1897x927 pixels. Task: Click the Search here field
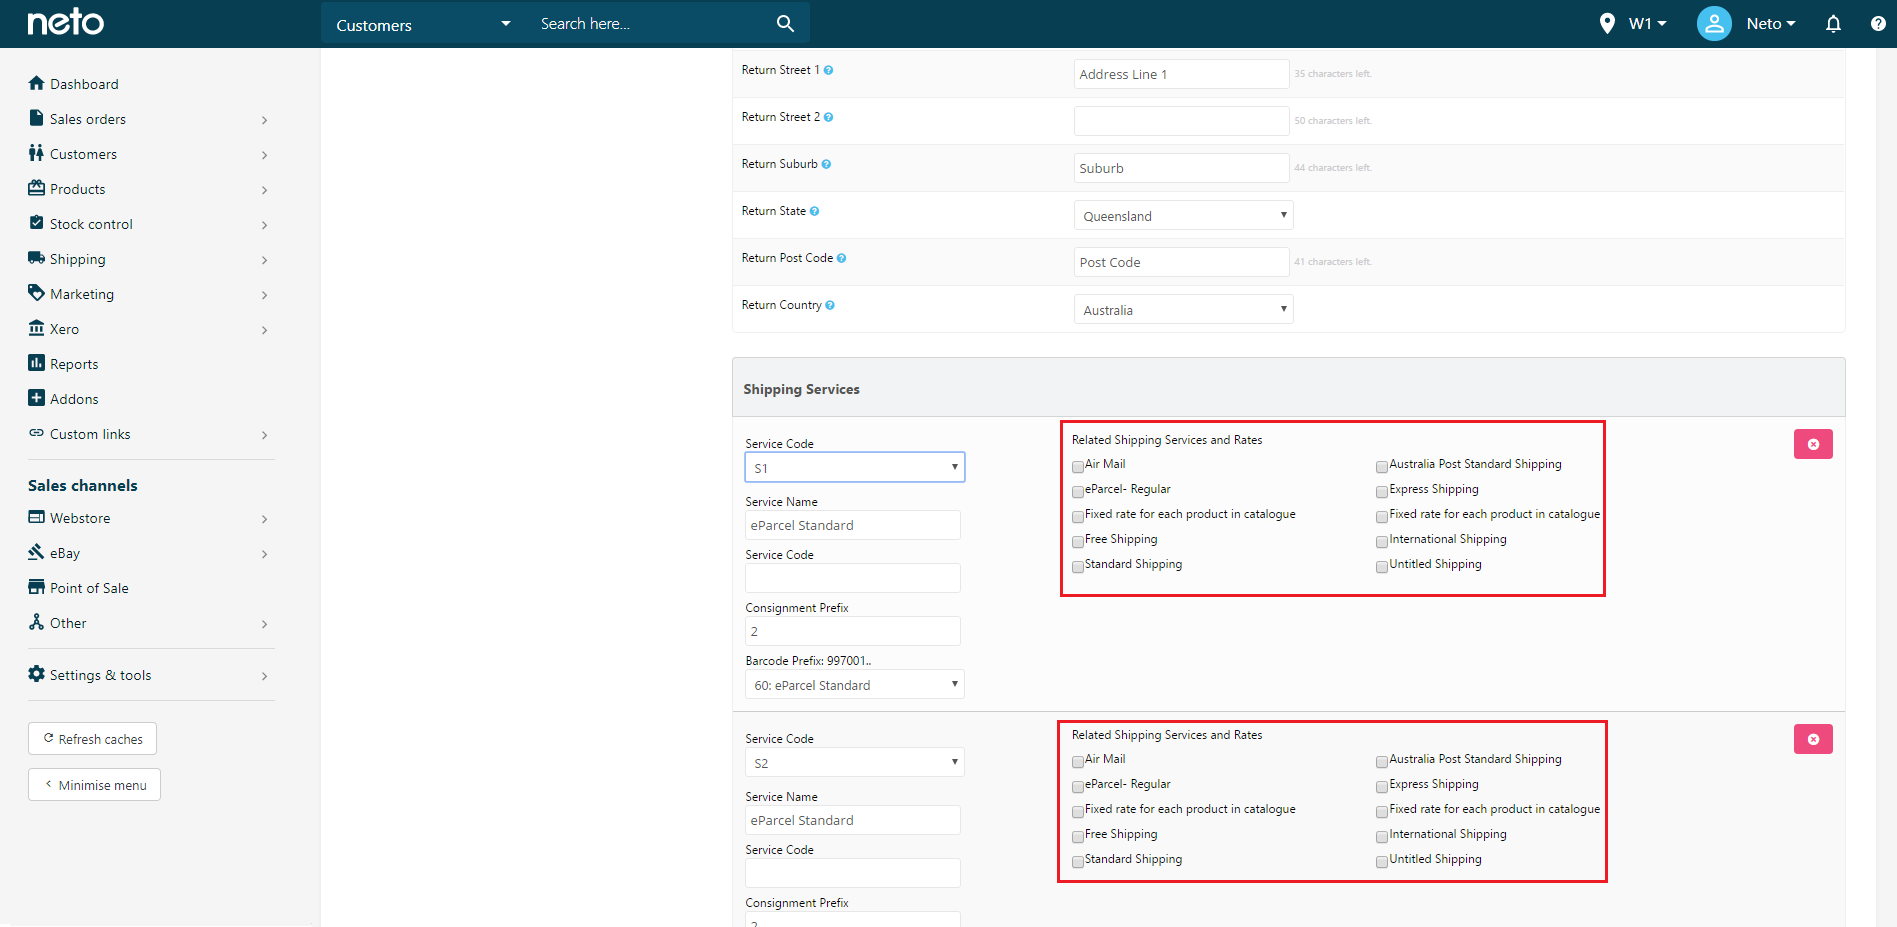(x=650, y=23)
